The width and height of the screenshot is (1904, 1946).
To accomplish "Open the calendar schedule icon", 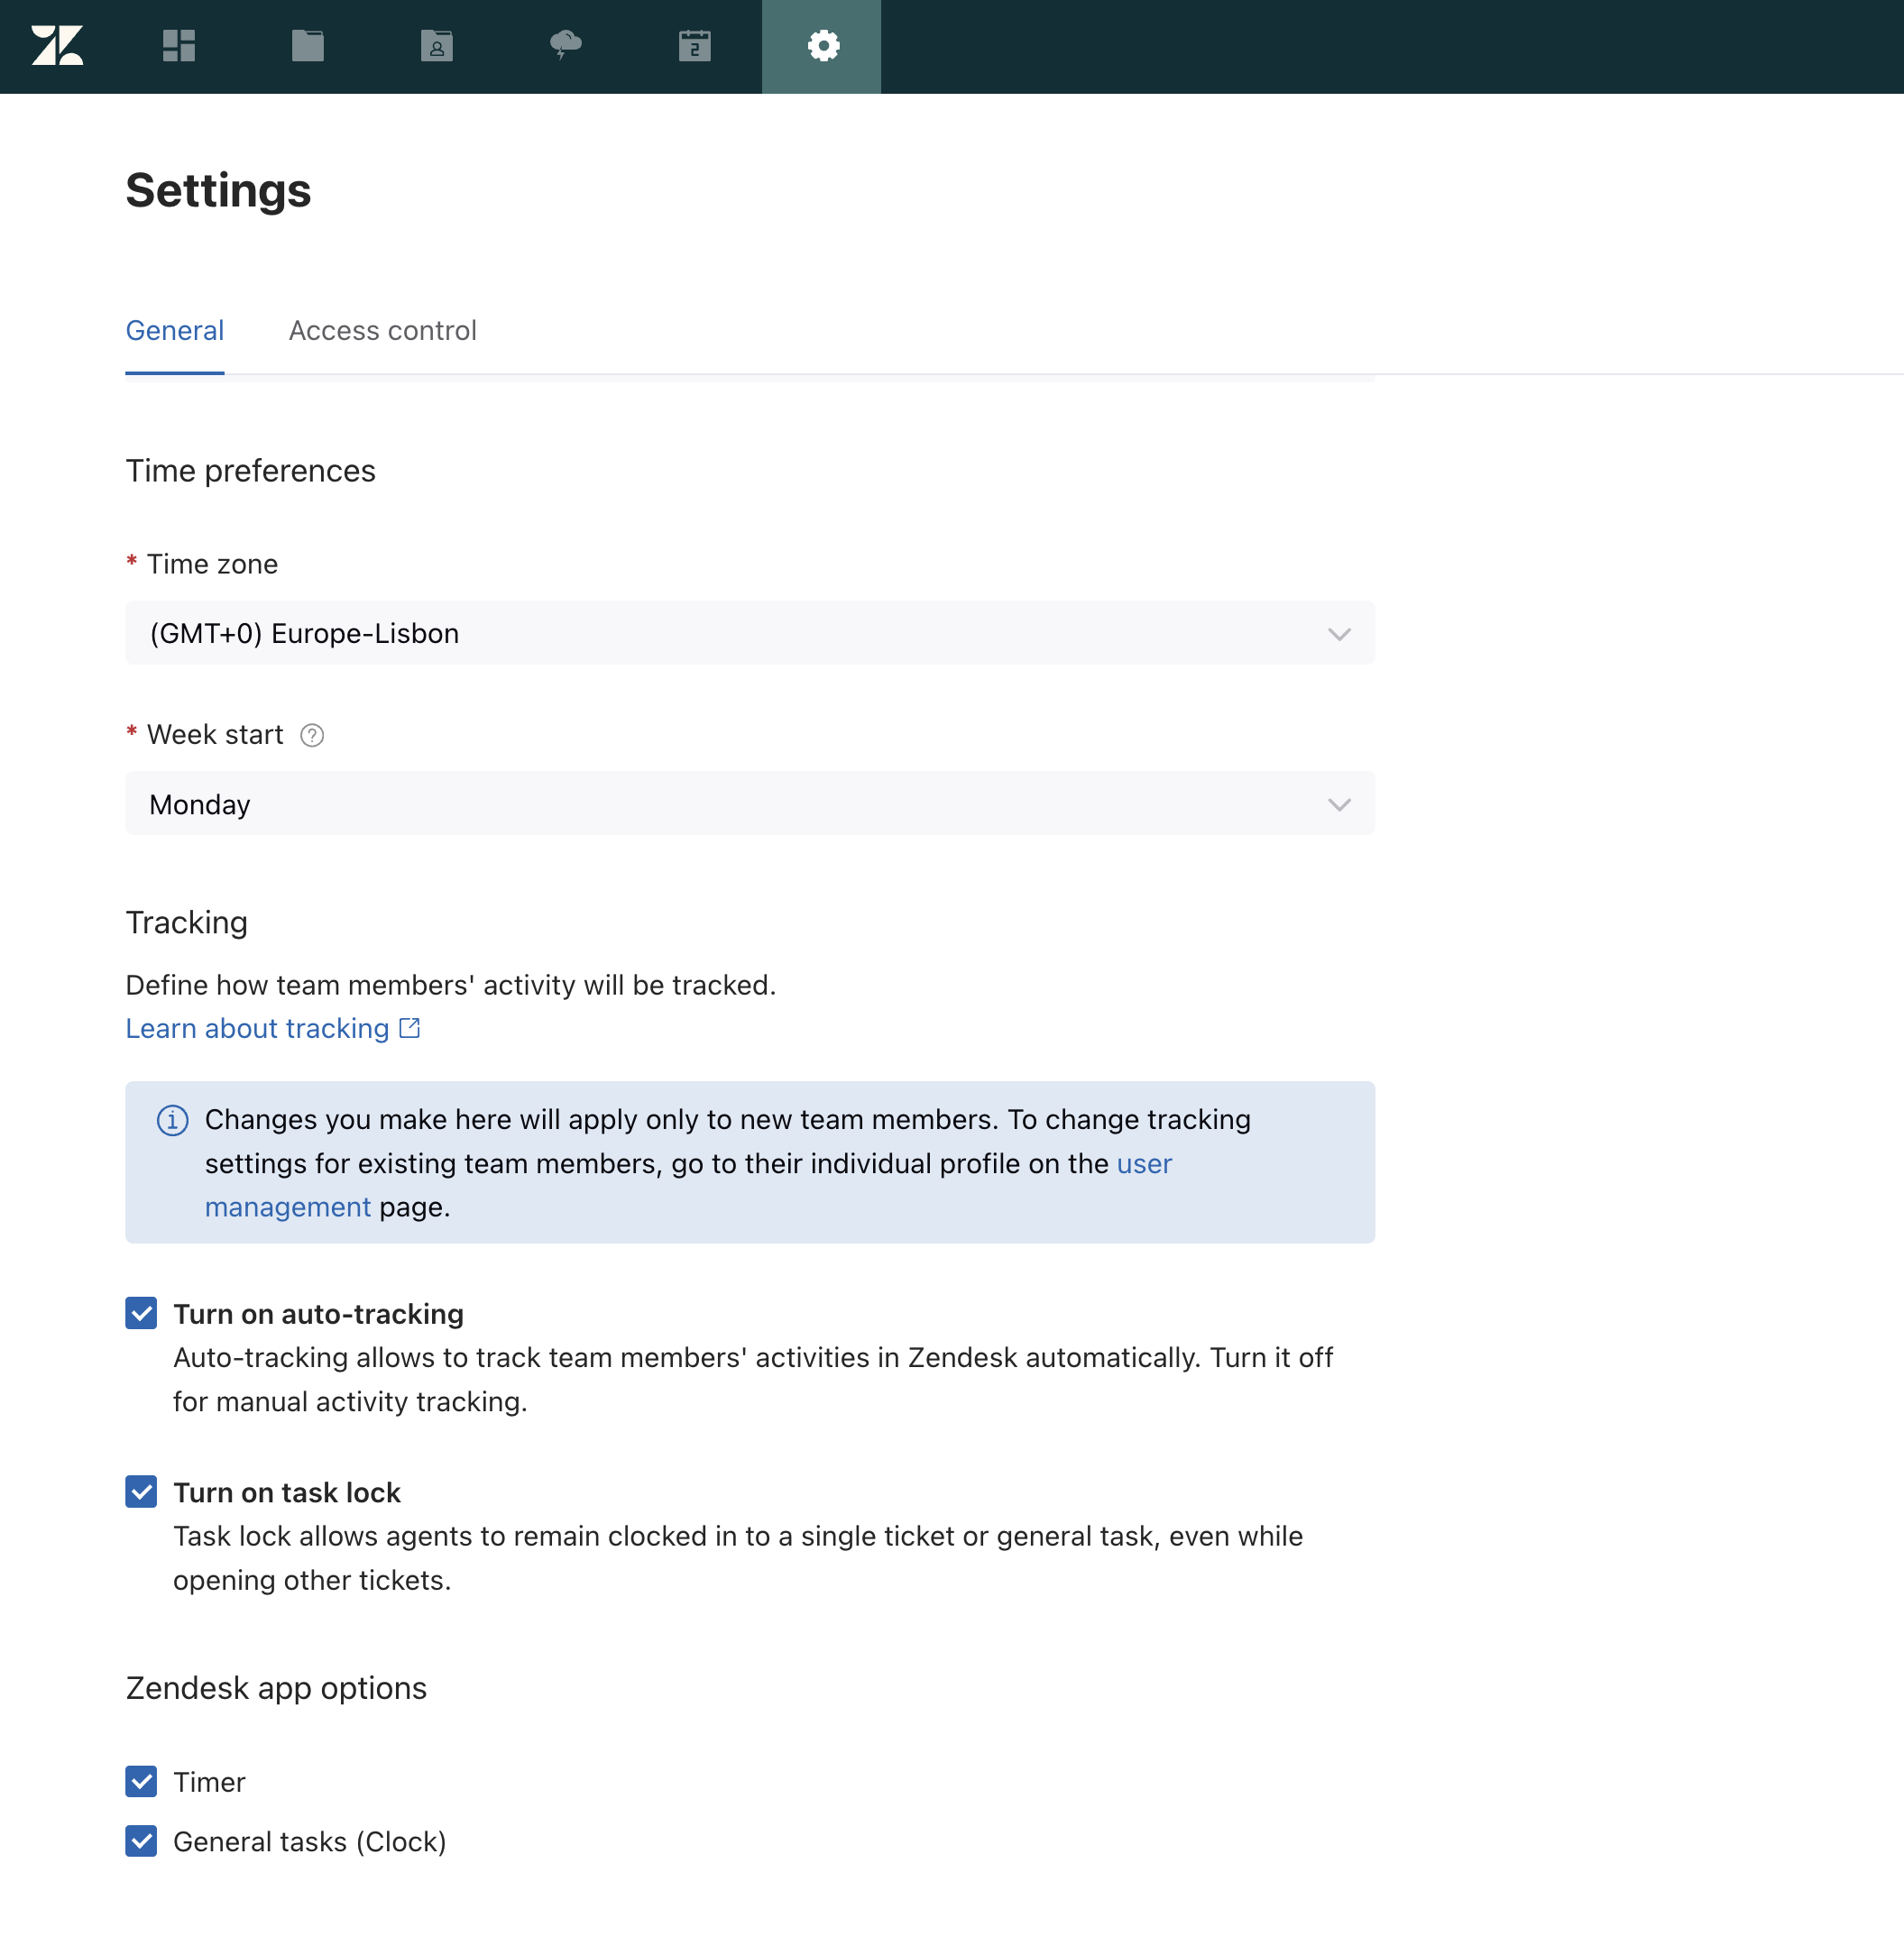I will coord(695,46).
